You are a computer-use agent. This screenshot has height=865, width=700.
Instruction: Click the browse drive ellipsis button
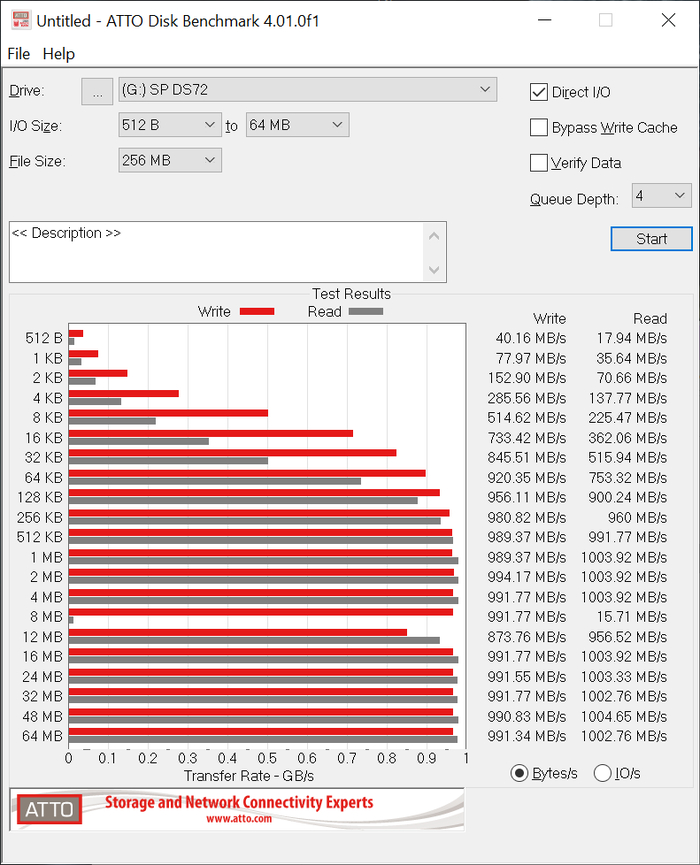pos(96,91)
